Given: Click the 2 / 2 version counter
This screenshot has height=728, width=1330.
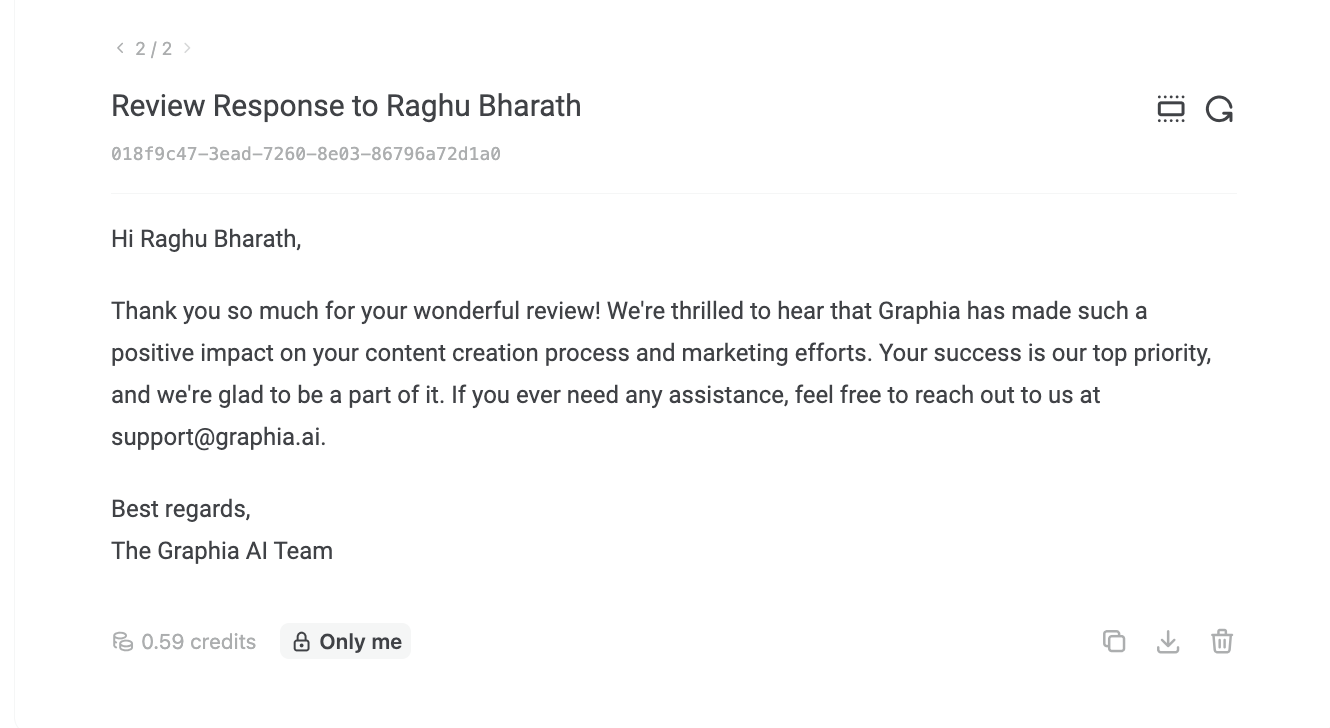Looking at the screenshot, I should (x=153, y=48).
